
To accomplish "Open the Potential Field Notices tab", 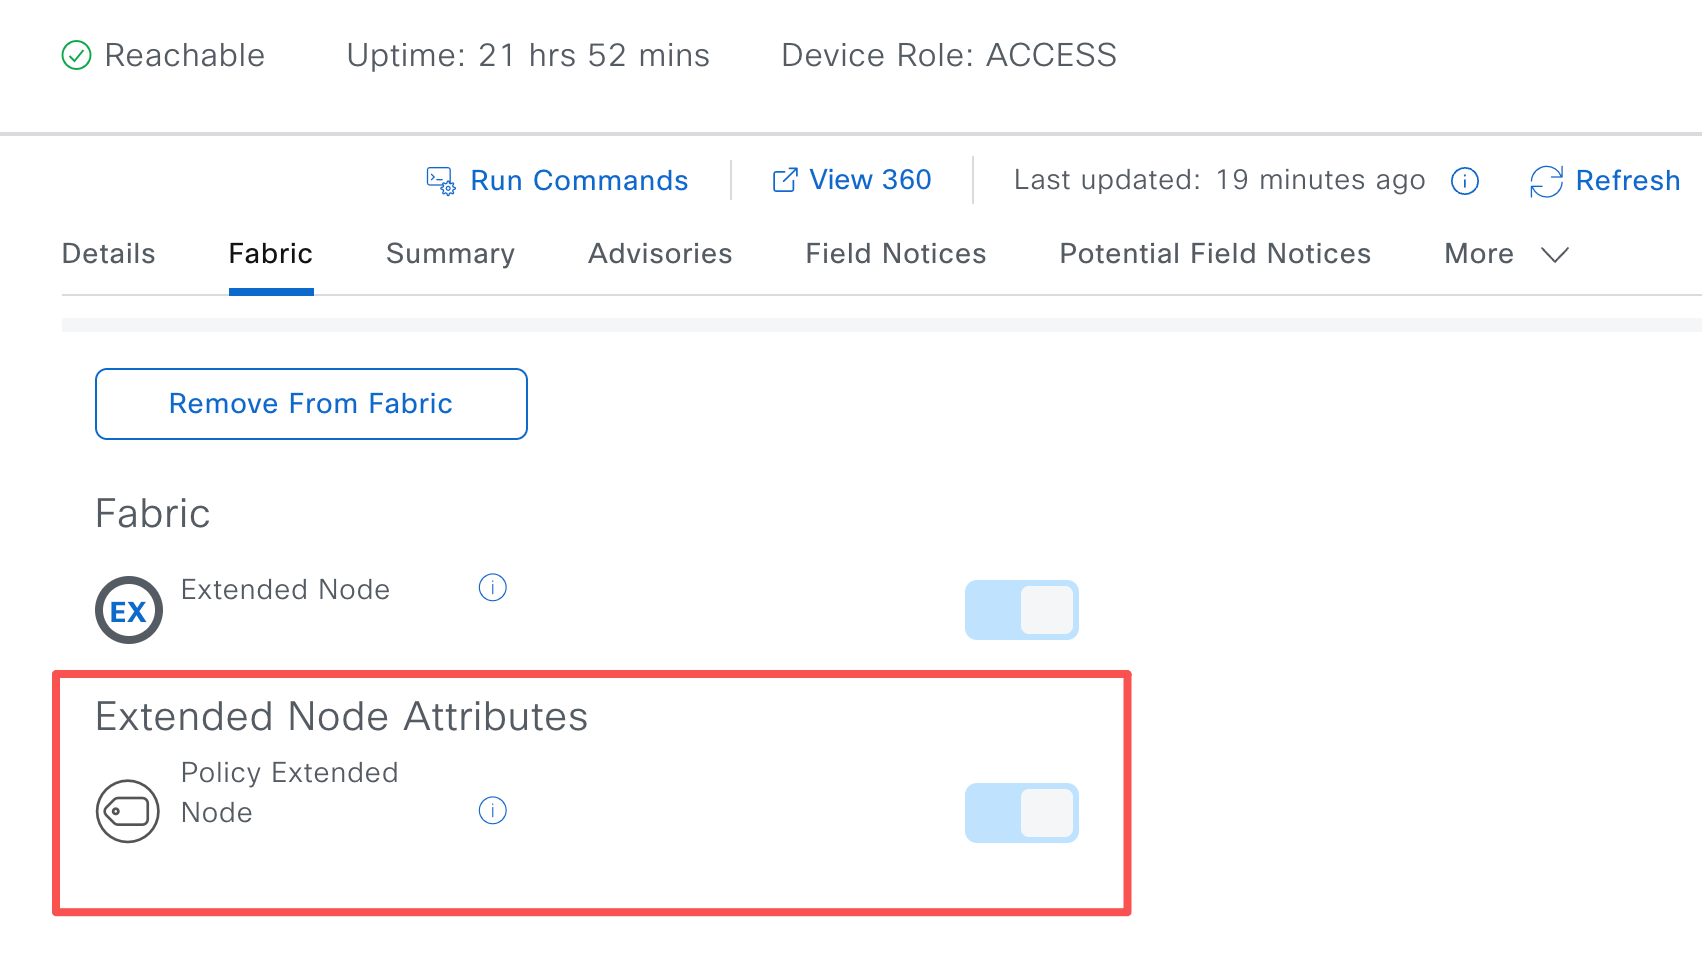I will pos(1215,254).
